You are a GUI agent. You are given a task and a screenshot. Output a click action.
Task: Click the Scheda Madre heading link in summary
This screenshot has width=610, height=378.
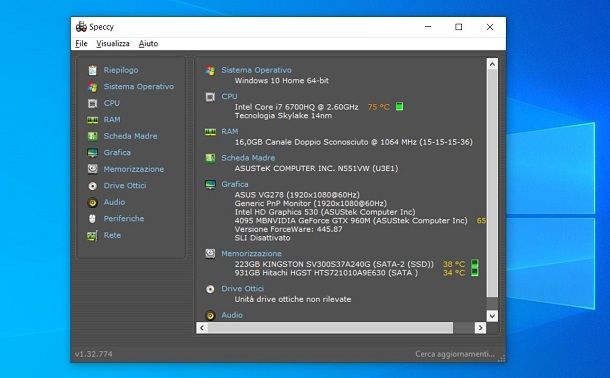click(248, 158)
